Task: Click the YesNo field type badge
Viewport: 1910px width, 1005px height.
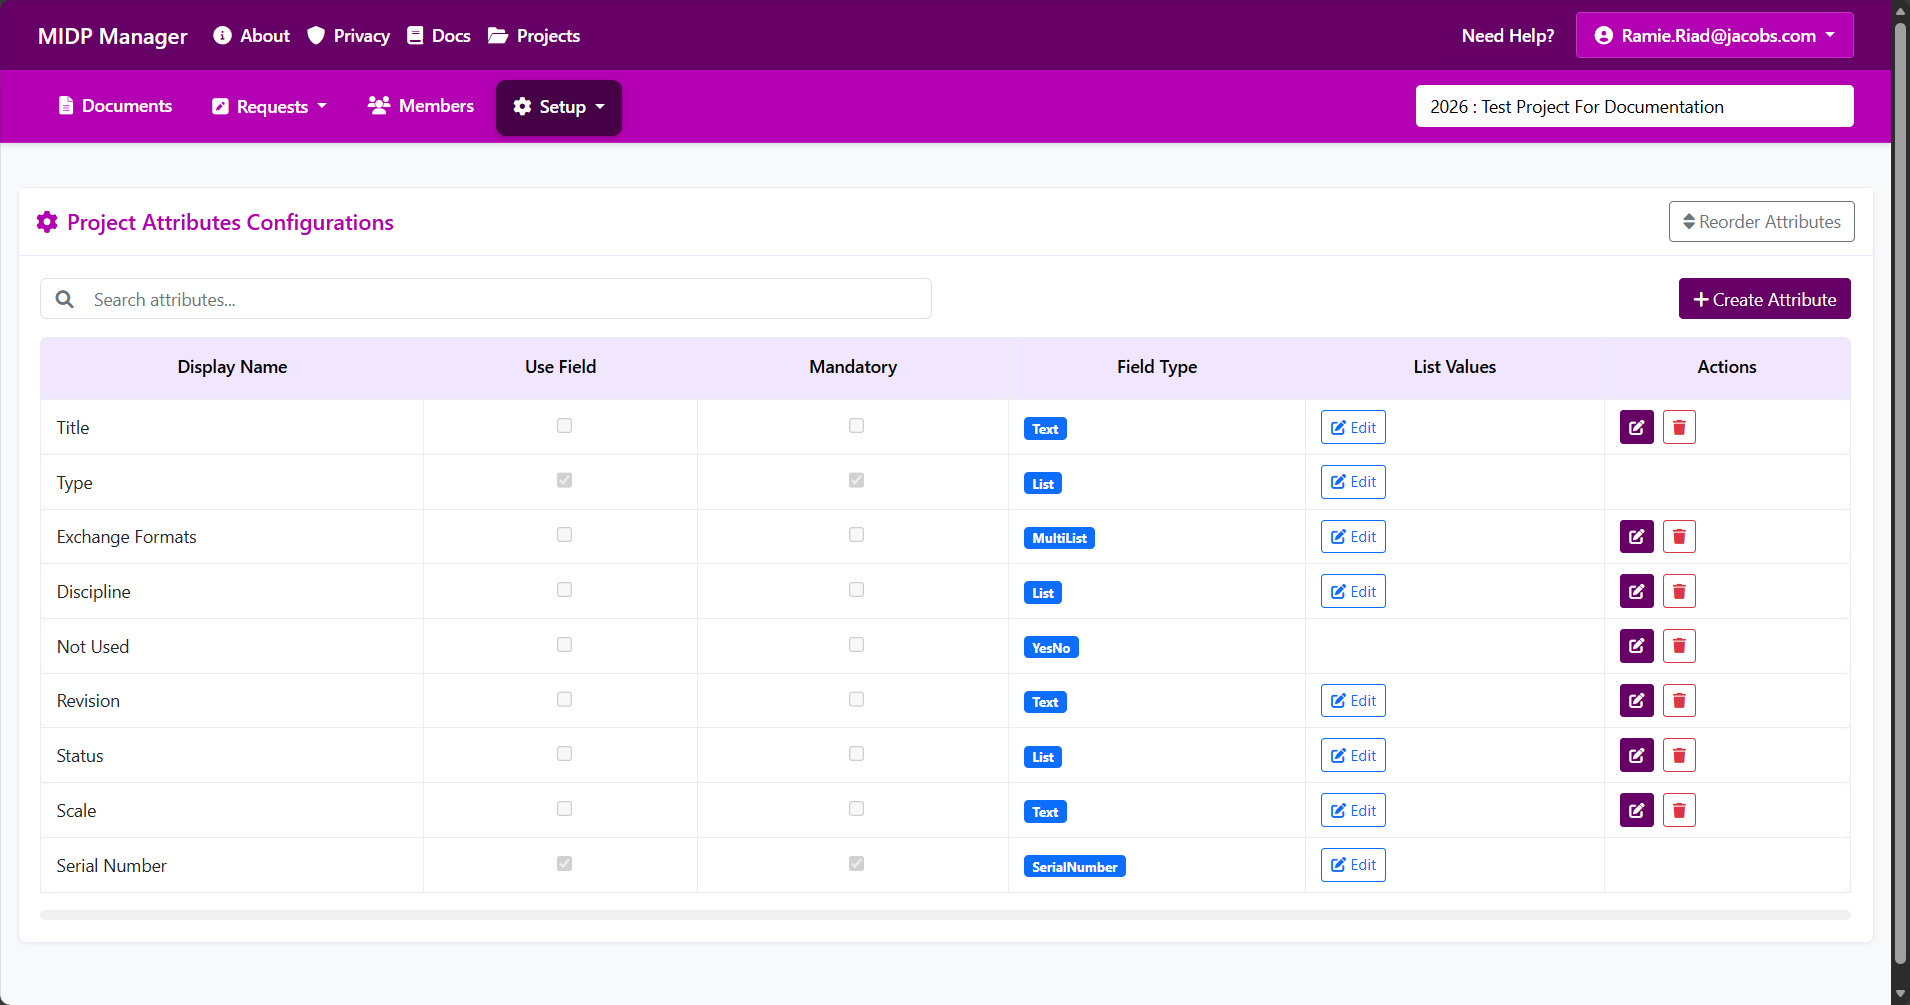Action: (1051, 647)
